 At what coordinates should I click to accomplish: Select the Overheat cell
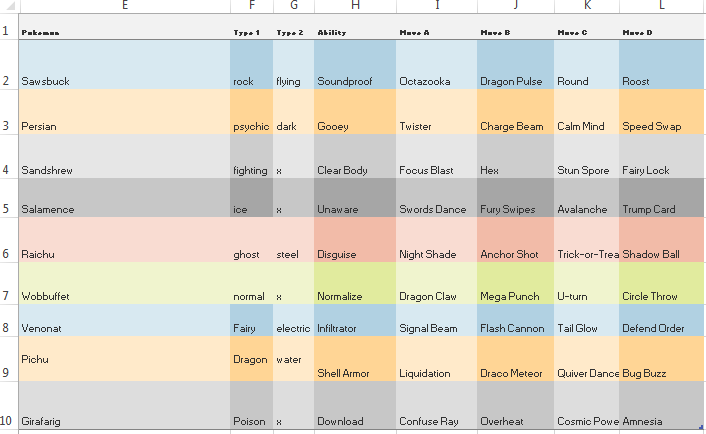click(x=516, y=405)
